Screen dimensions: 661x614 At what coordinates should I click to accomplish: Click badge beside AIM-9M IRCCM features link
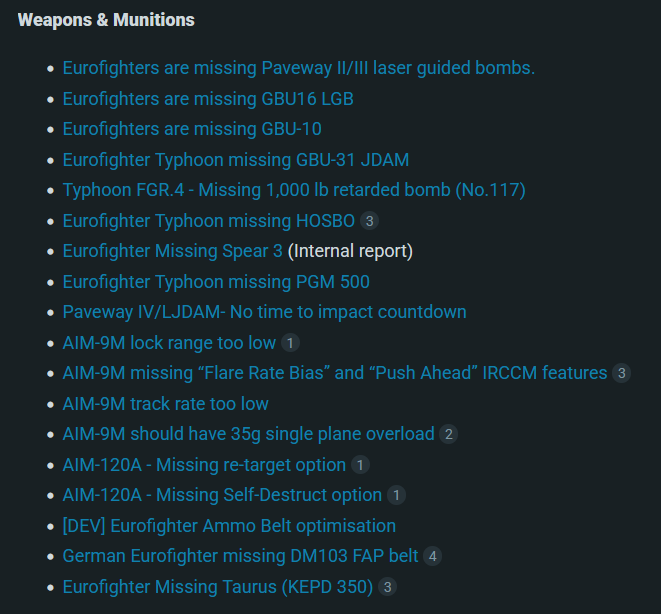coord(621,374)
